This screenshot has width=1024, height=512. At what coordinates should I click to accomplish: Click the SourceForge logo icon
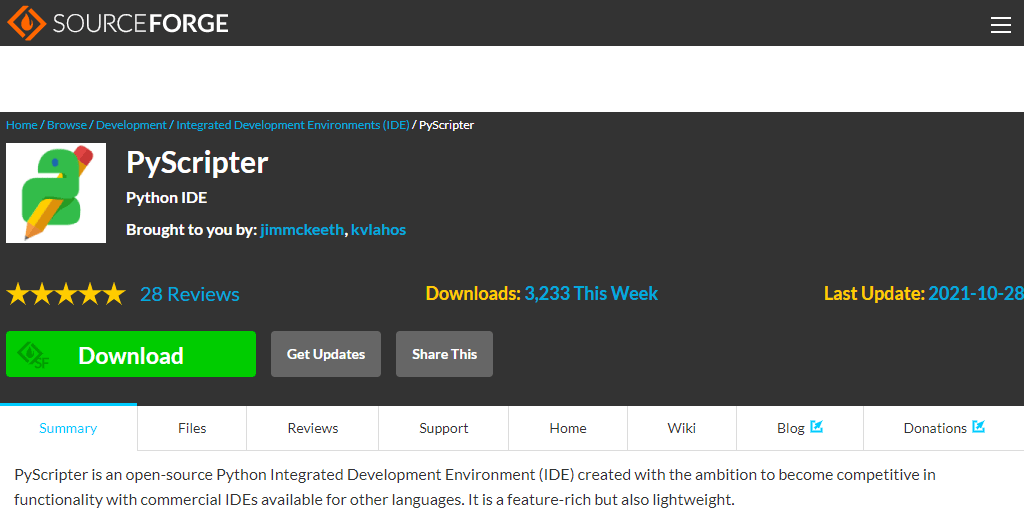(26, 23)
